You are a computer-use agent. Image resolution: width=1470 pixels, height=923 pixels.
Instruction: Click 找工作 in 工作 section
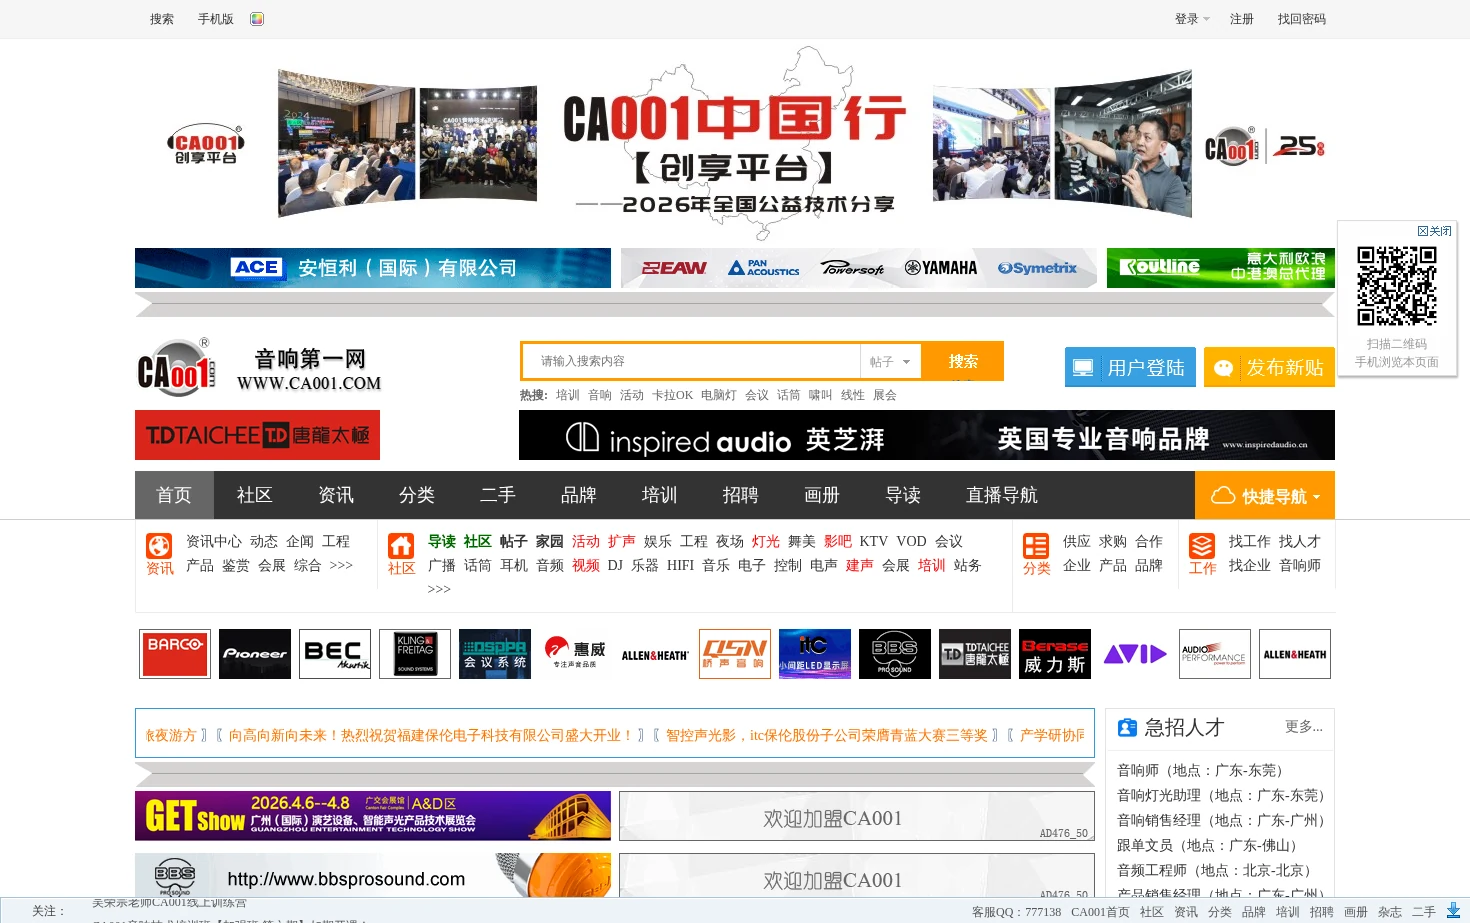pos(1249,541)
